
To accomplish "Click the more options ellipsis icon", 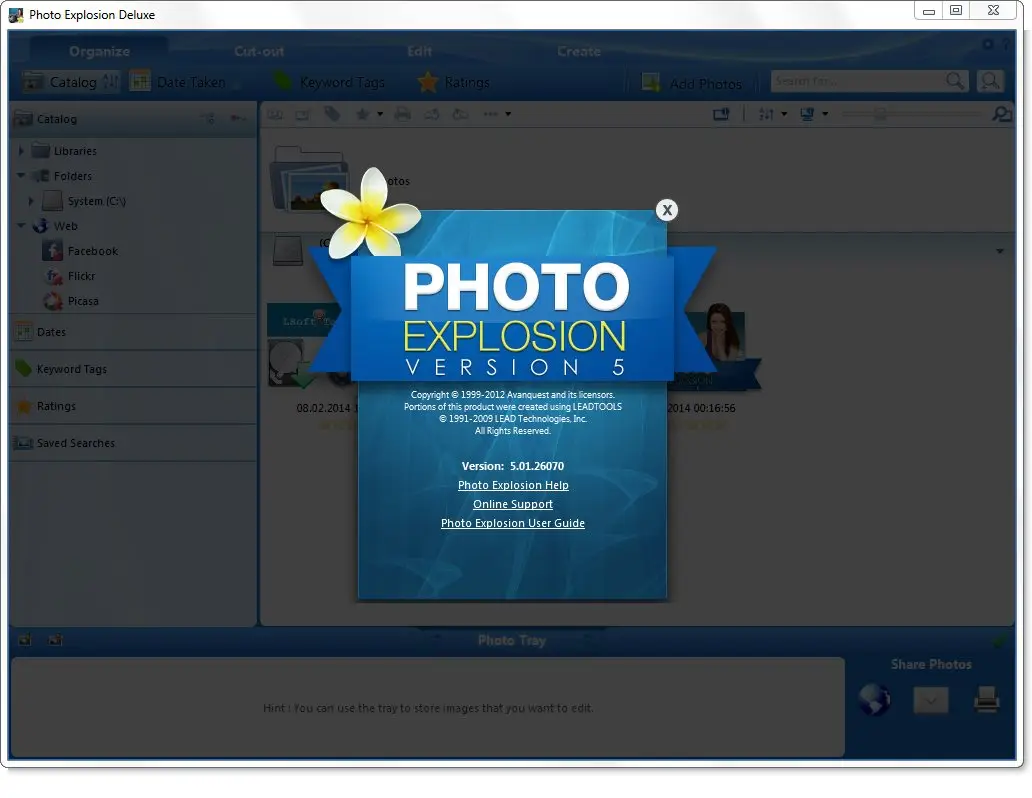I will tap(491, 114).
